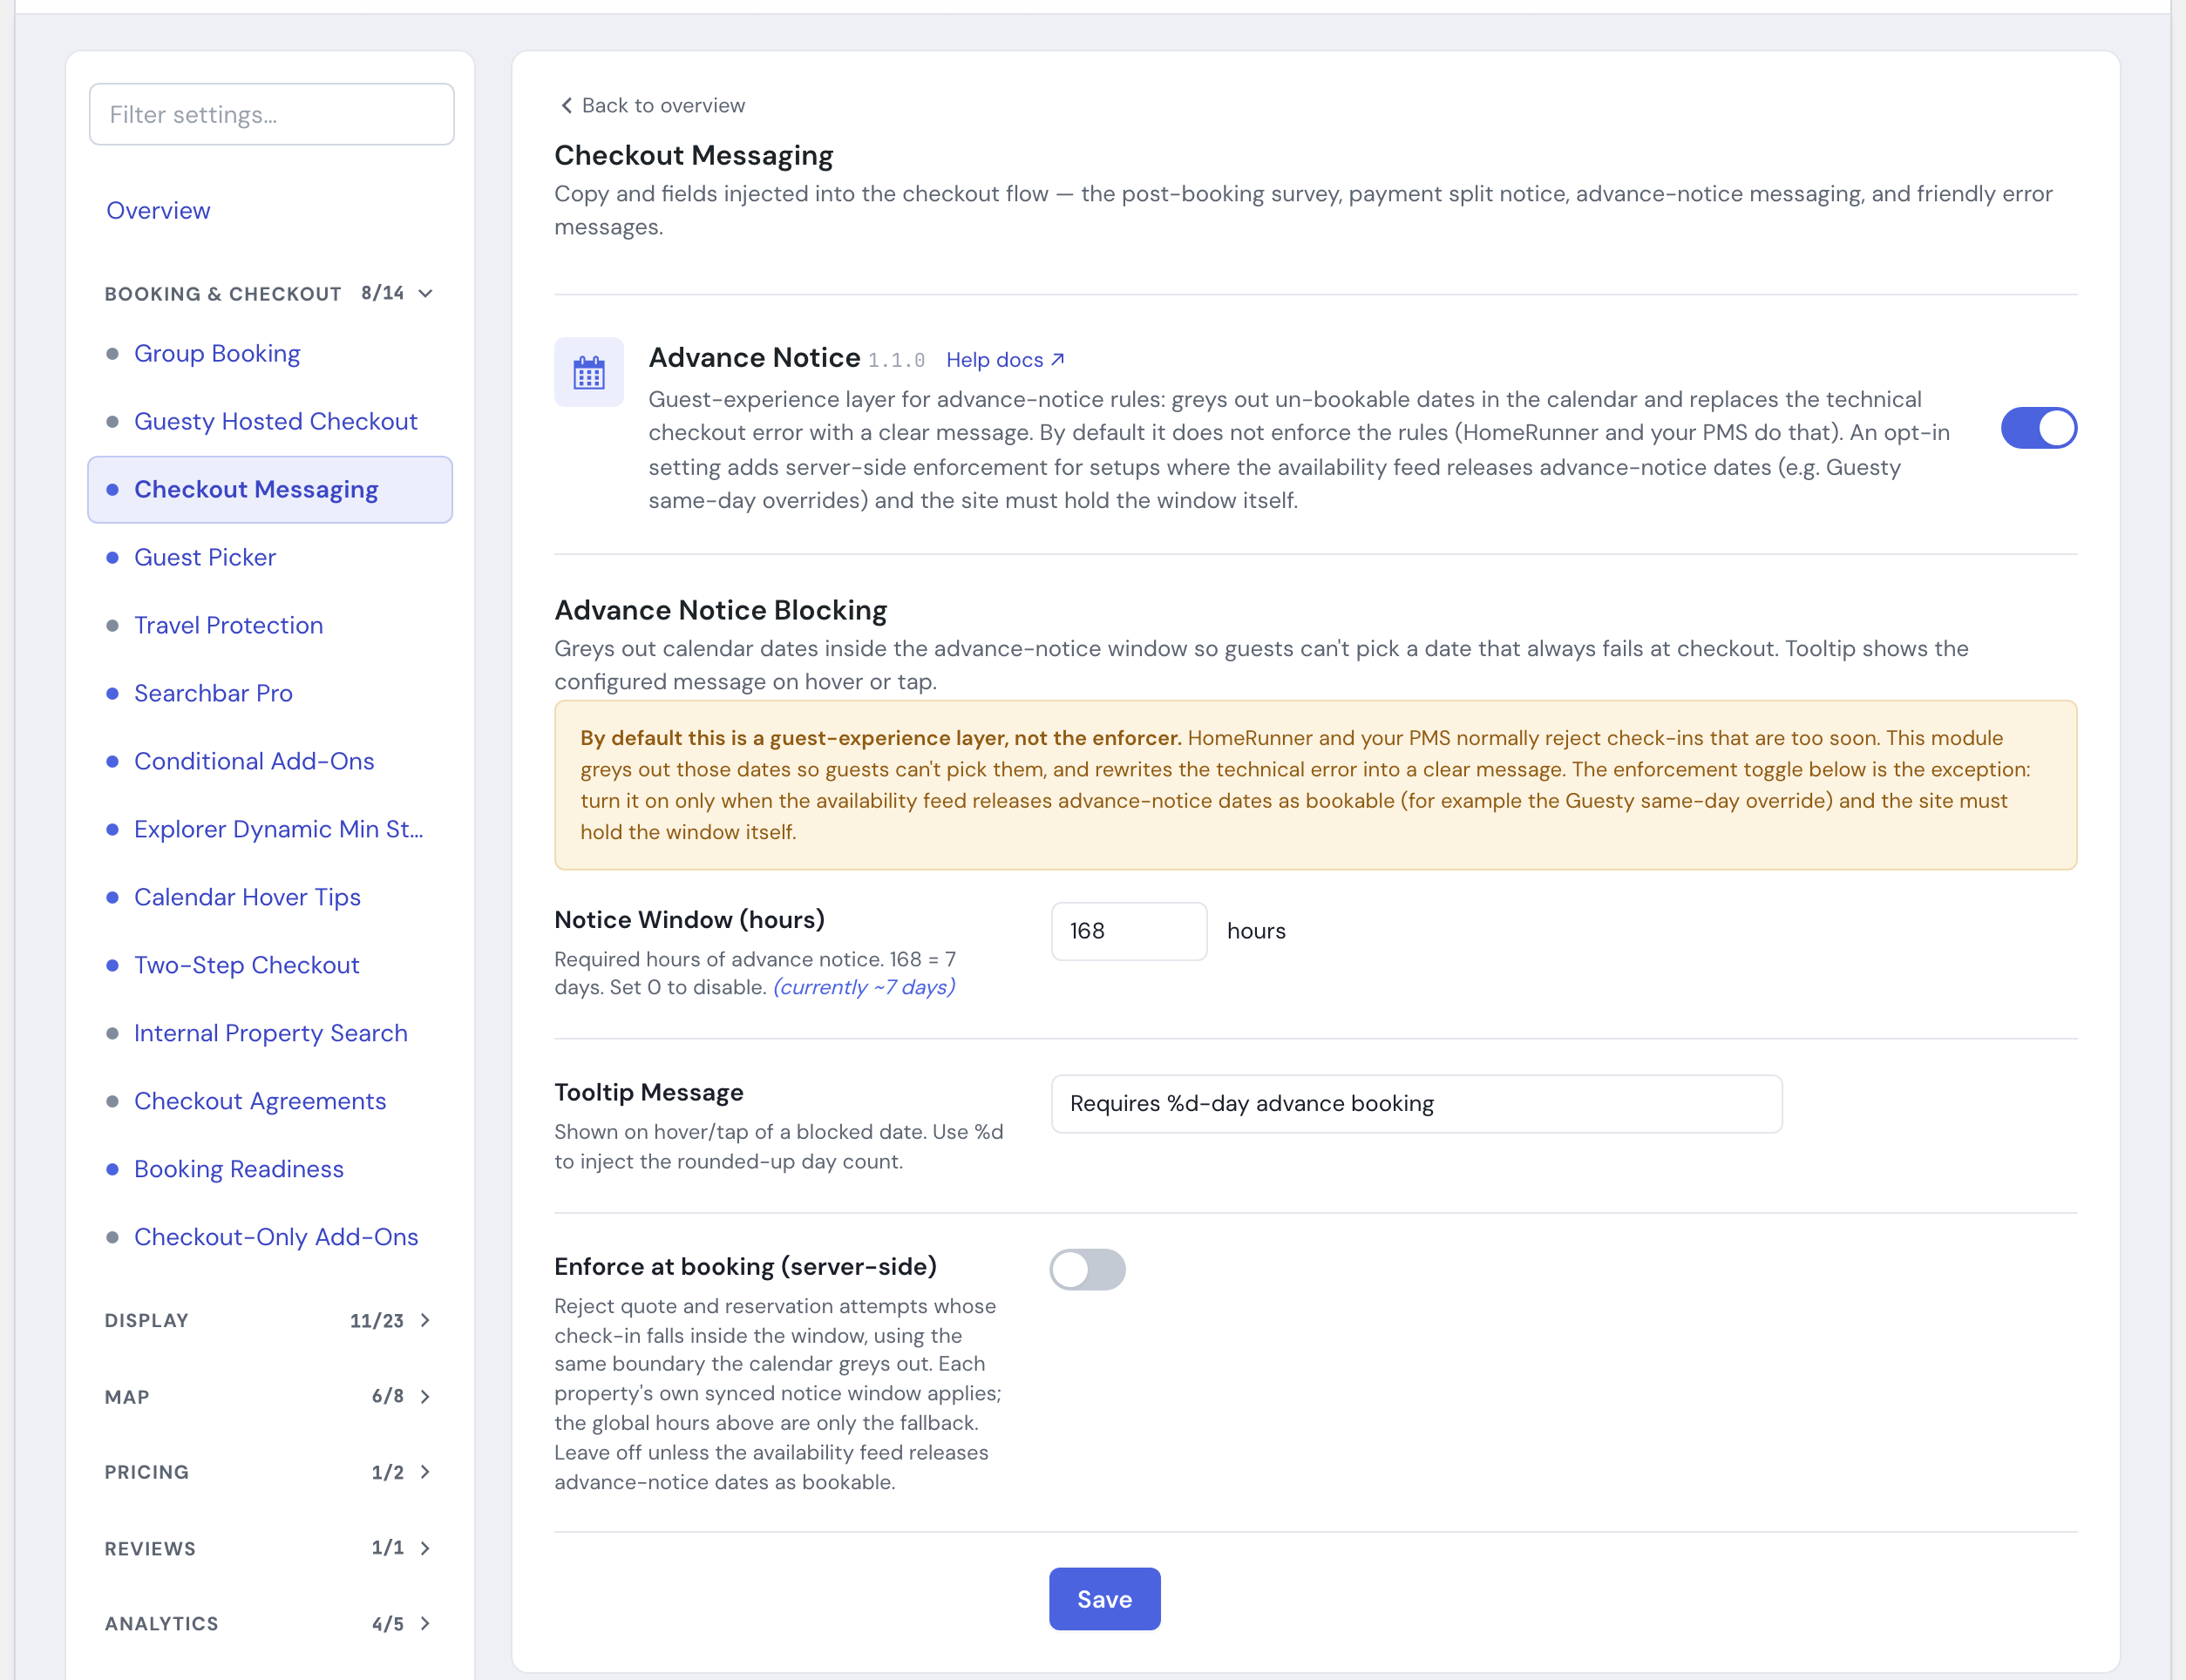Click the Notice Window hours input
2186x1680 pixels.
click(1128, 931)
